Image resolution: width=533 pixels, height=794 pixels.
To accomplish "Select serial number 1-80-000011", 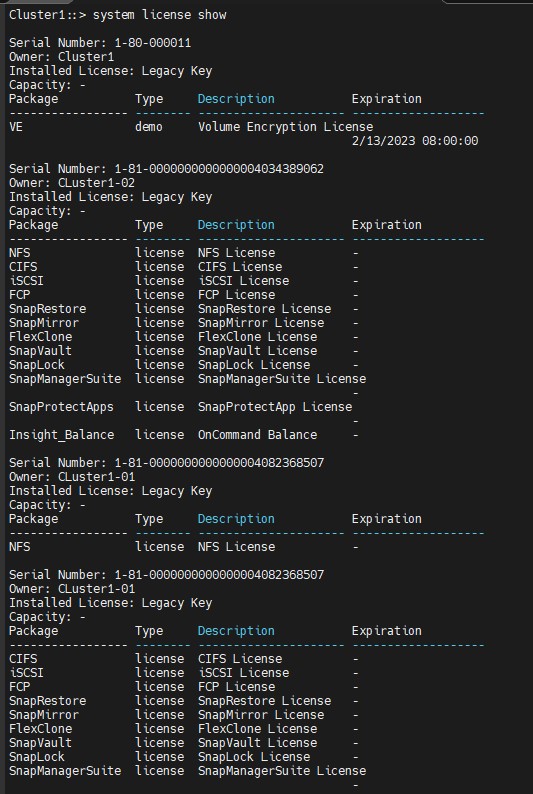I will tap(153, 43).
